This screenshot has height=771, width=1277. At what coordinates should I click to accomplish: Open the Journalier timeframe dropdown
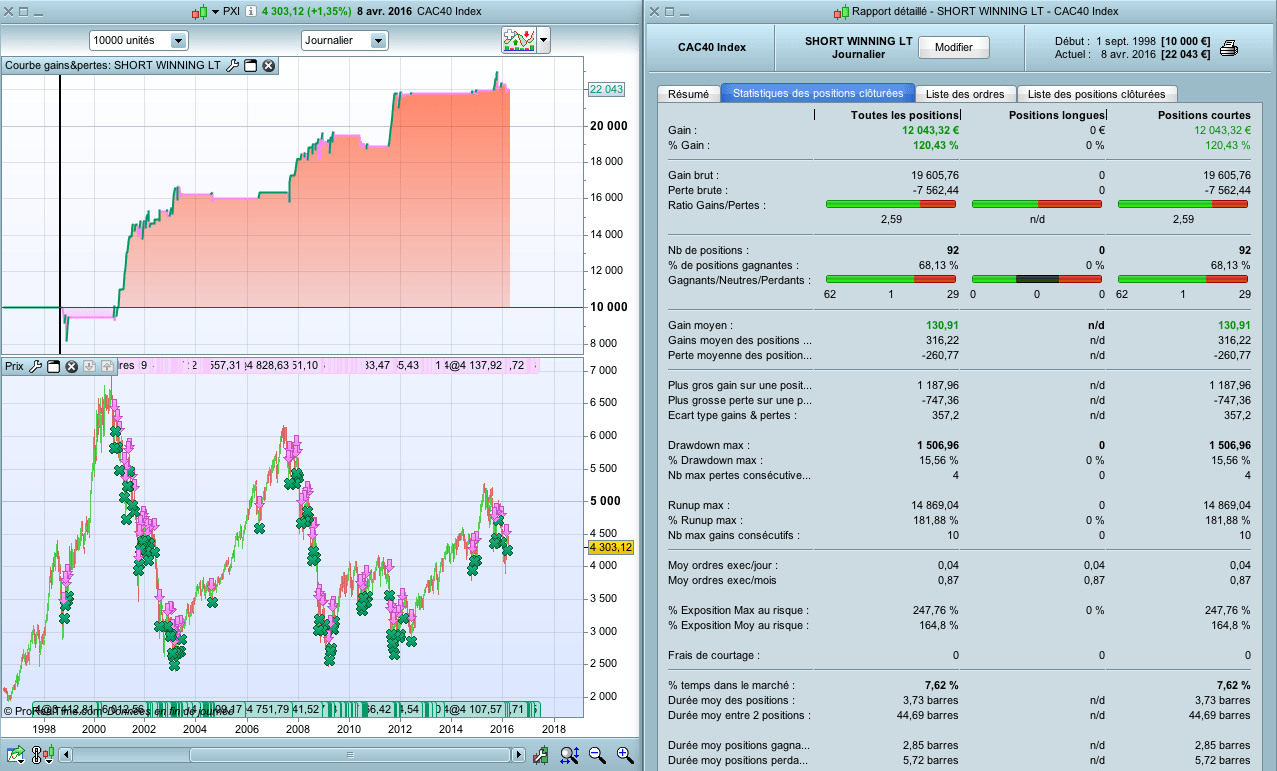tap(344, 41)
